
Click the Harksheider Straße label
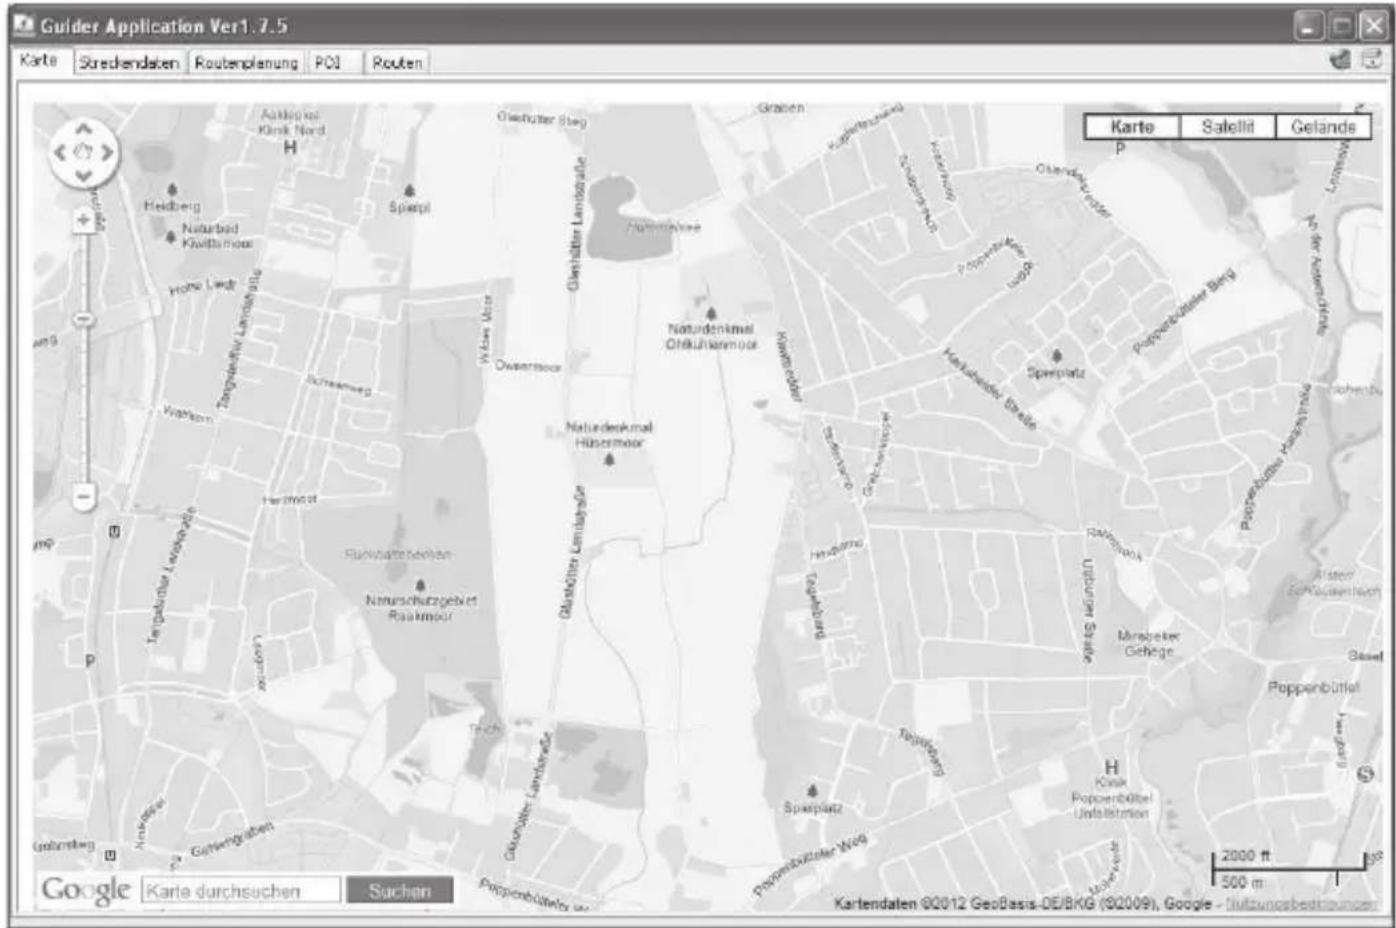click(990, 388)
